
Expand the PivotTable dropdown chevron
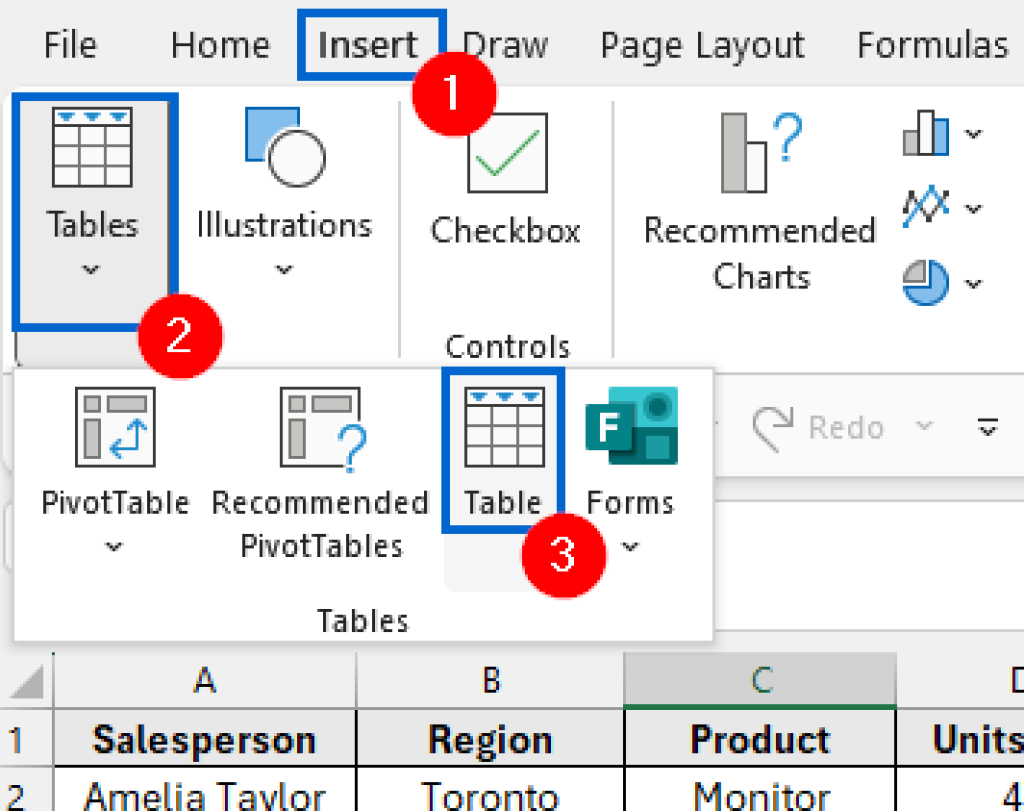113,547
